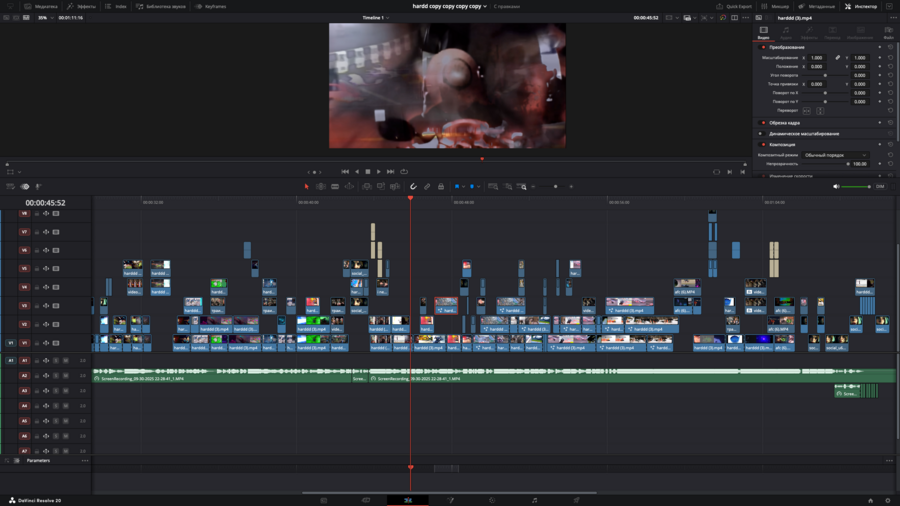900x506 pixels.
Task: Open the Композитный режим dropdown
Action: 836,155
